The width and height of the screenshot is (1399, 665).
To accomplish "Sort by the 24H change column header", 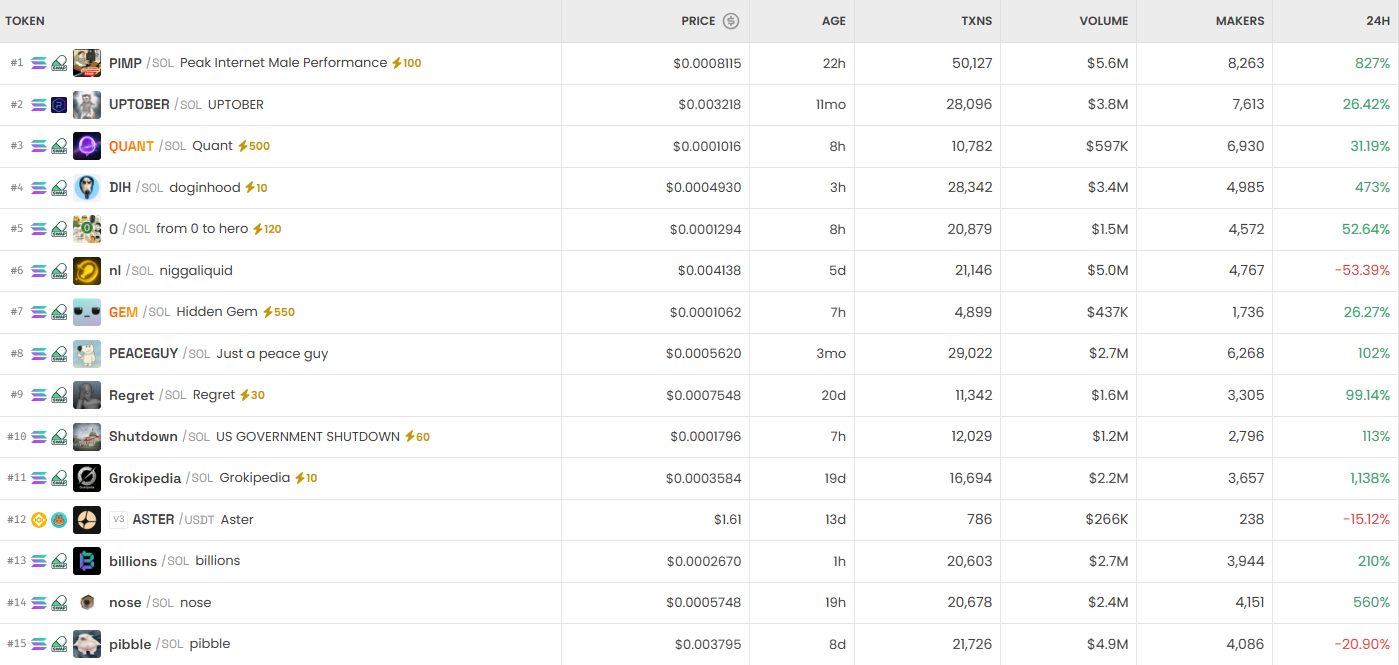I will (1378, 21).
